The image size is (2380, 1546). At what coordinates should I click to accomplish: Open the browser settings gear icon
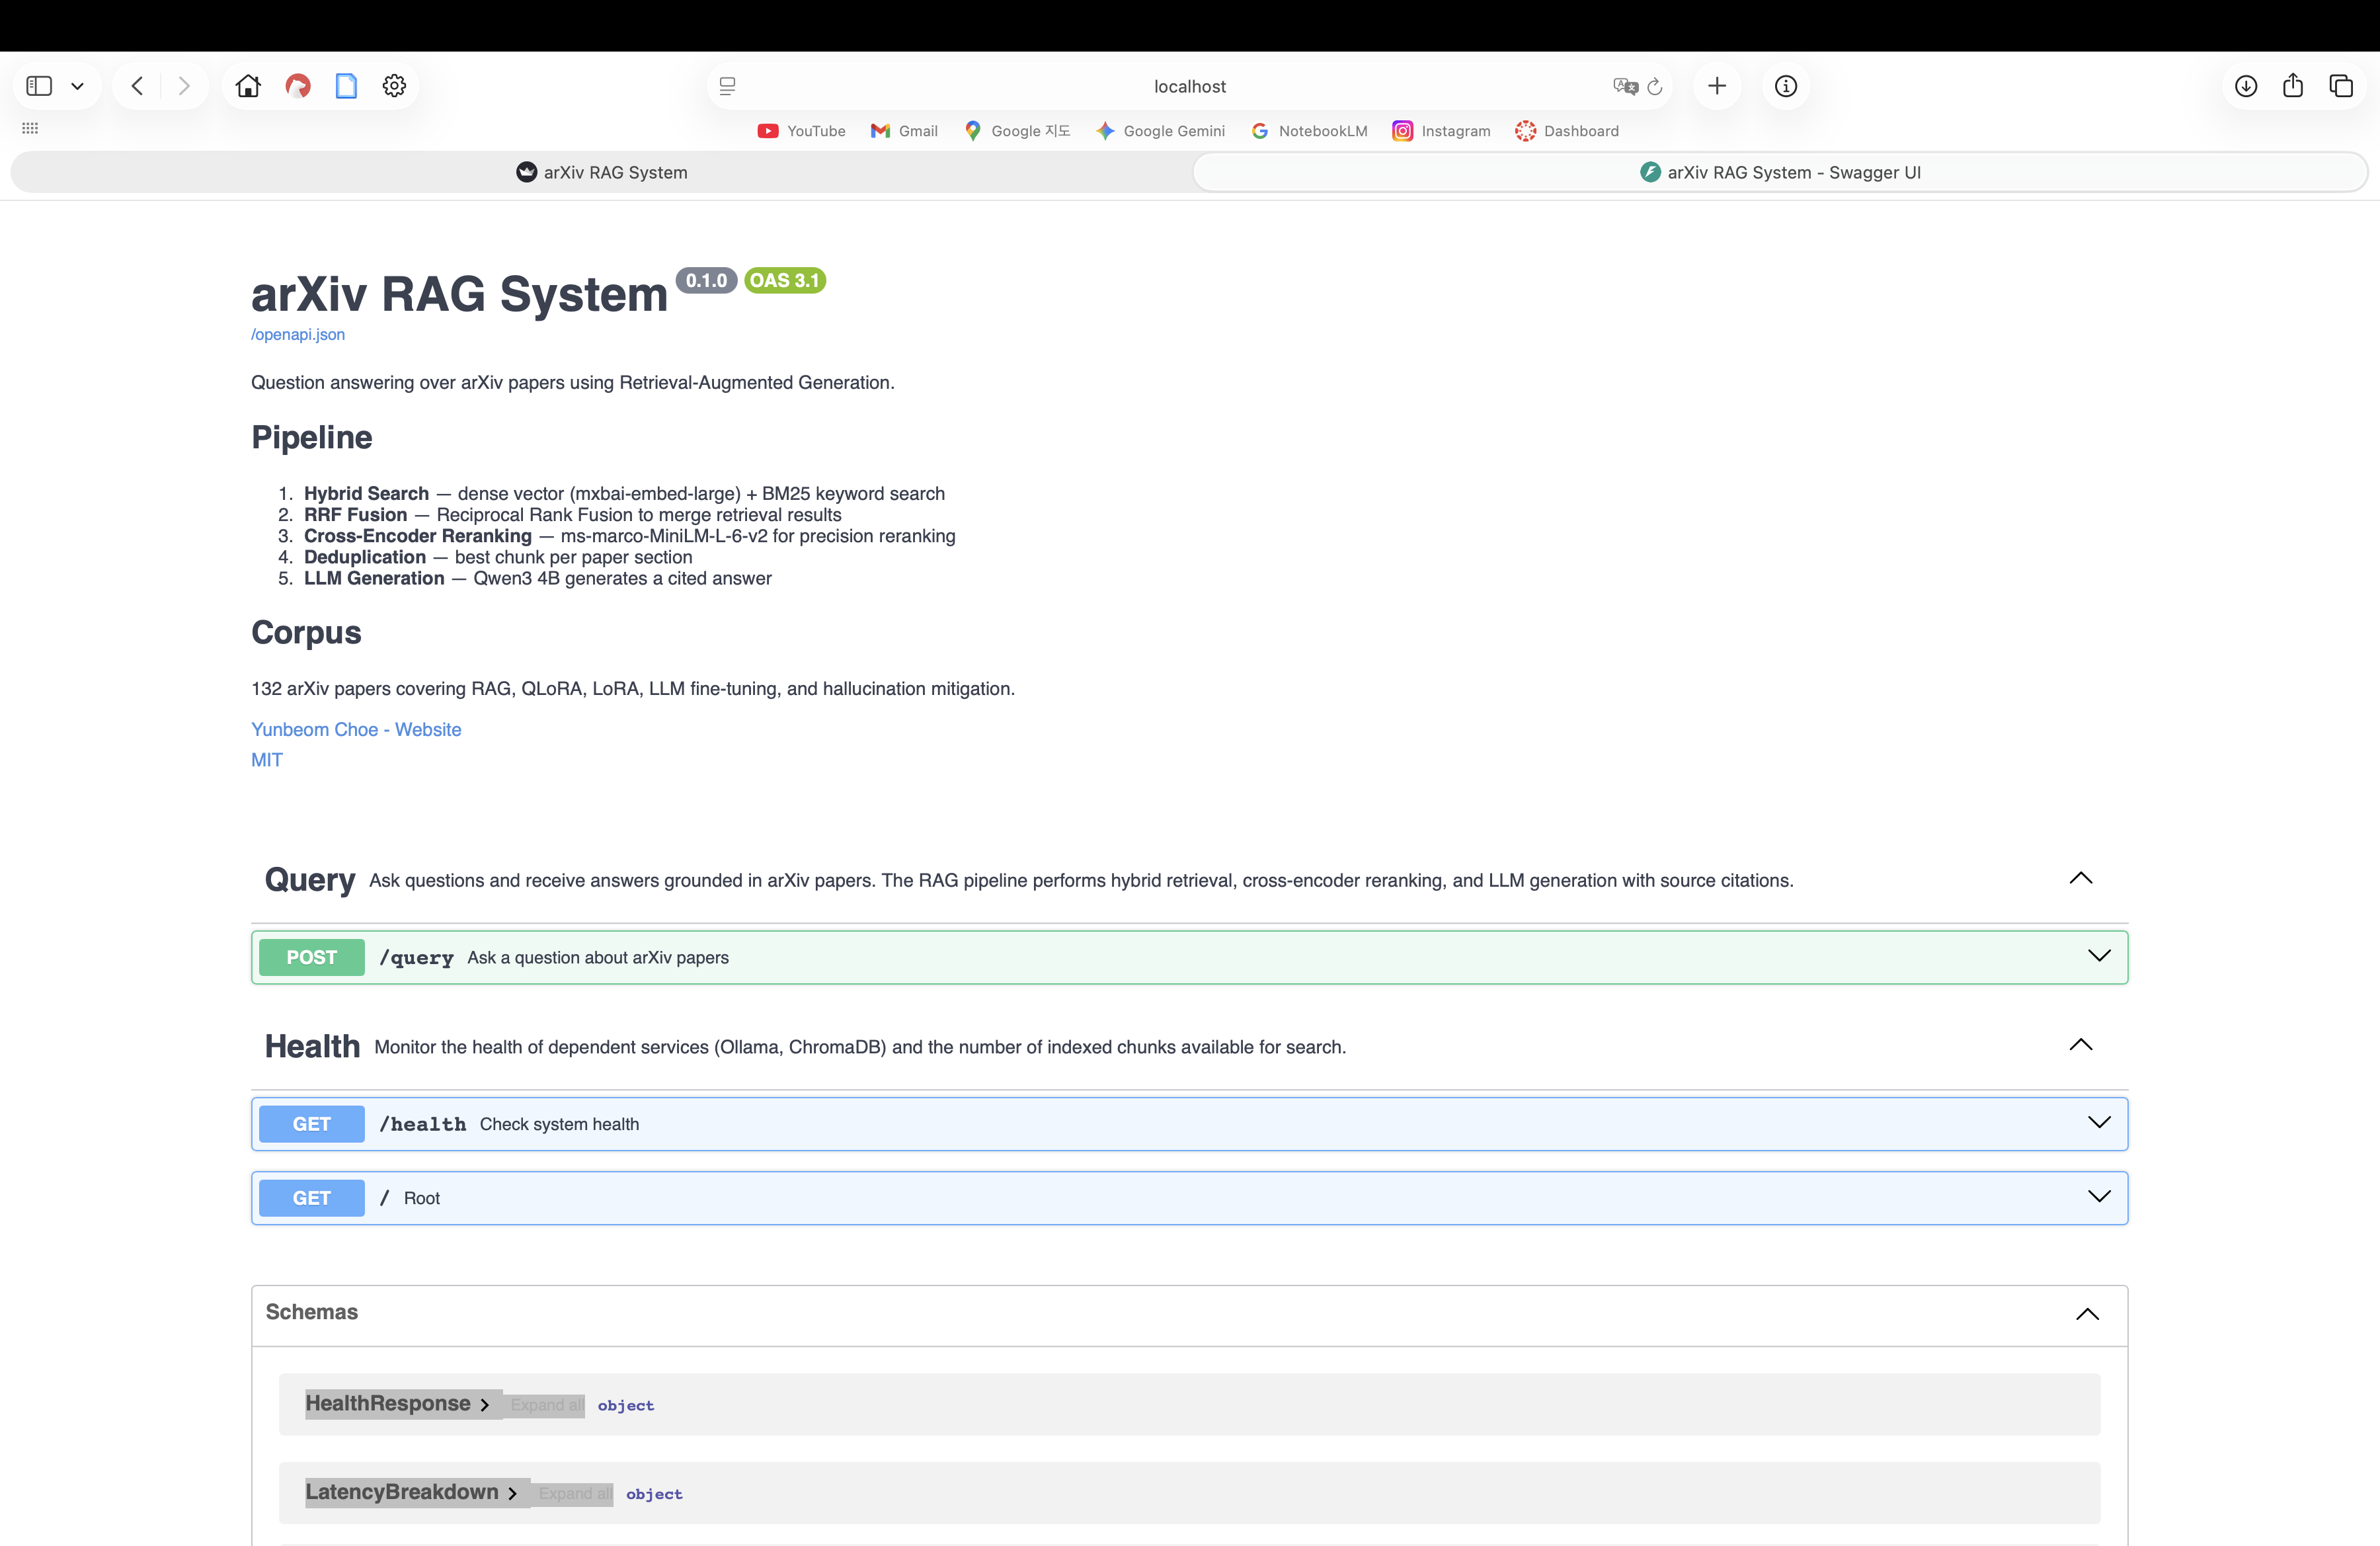click(394, 86)
